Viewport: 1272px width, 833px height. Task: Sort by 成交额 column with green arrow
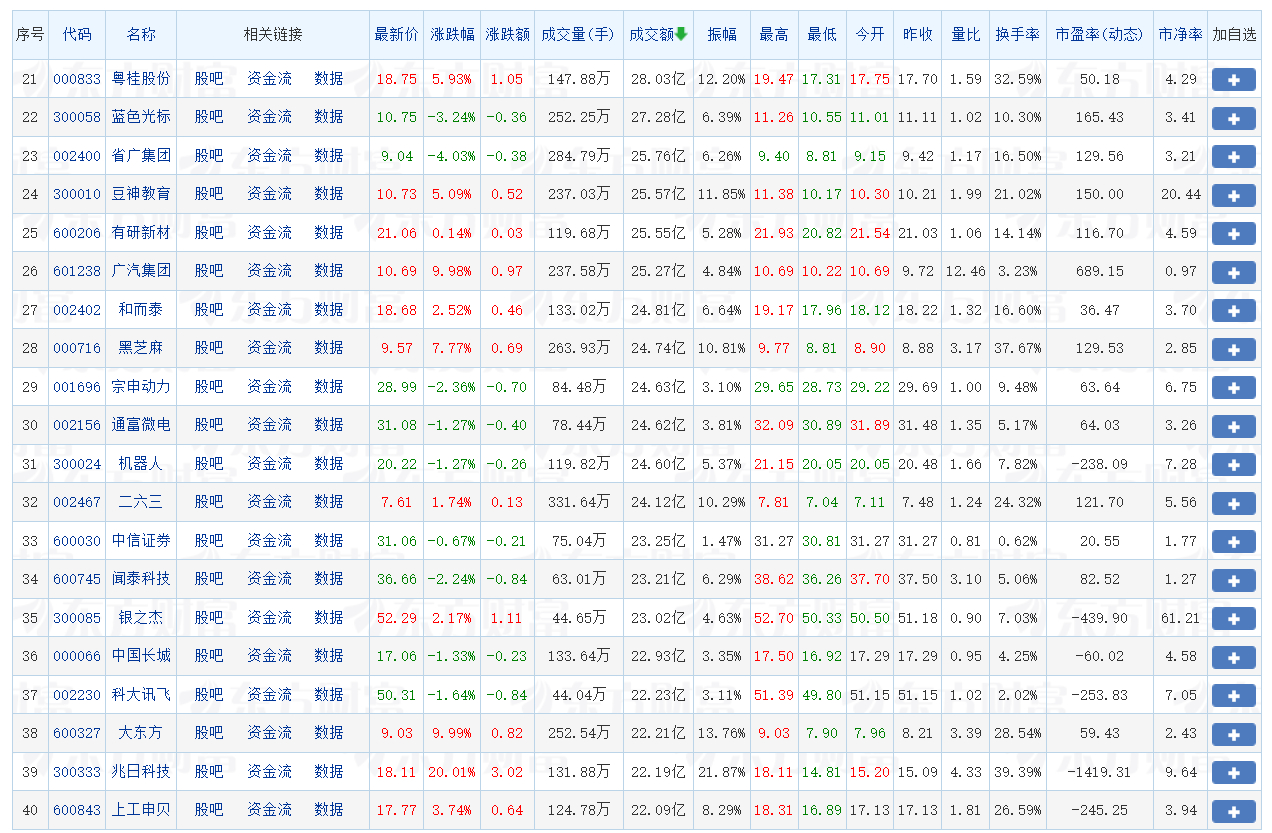pos(658,34)
